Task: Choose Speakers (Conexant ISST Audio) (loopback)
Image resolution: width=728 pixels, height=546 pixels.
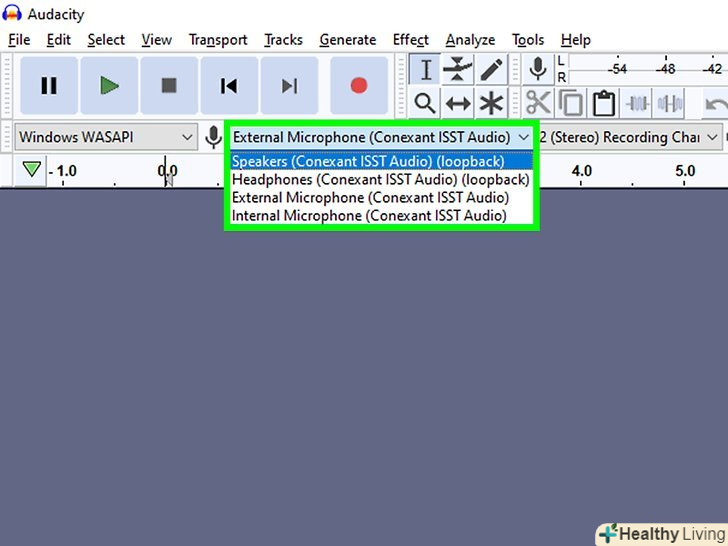Action: tap(381, 161)
